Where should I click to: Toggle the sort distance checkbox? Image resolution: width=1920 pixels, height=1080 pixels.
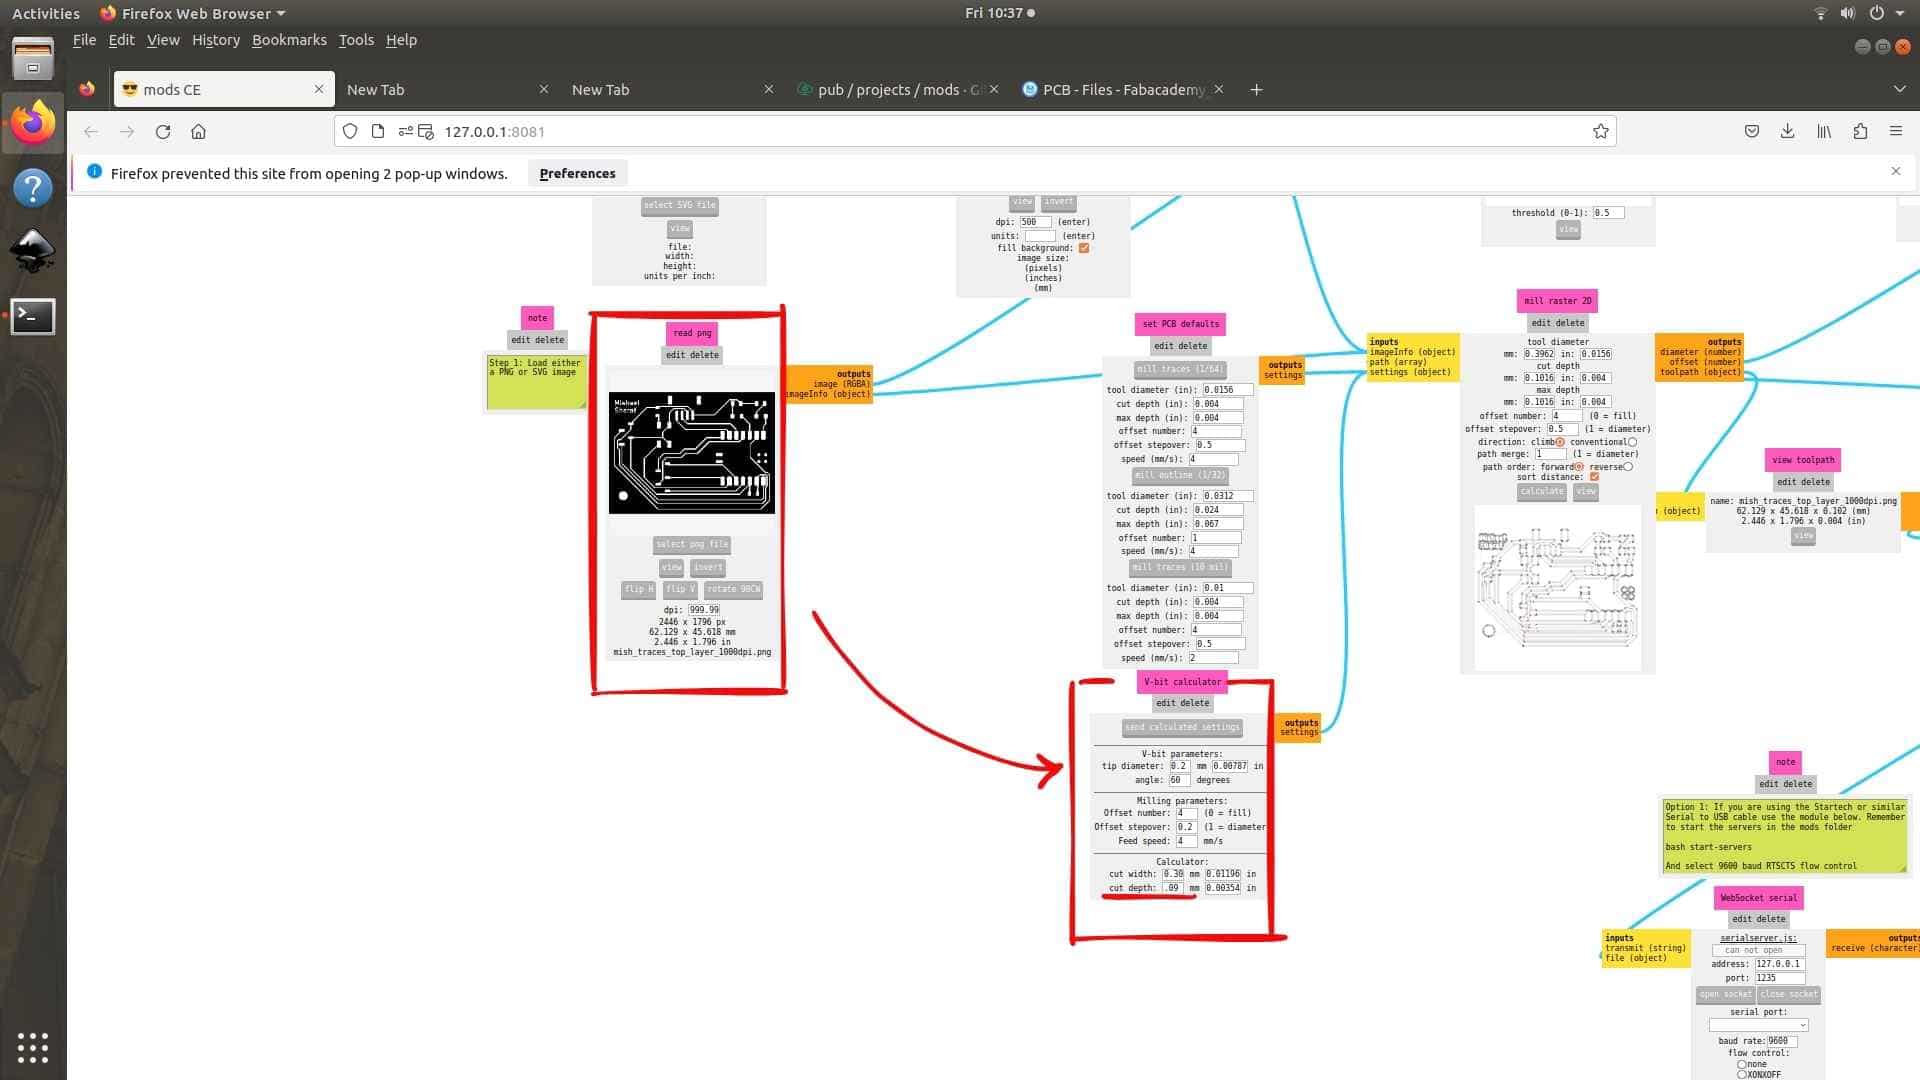[x=1594, y=477]
